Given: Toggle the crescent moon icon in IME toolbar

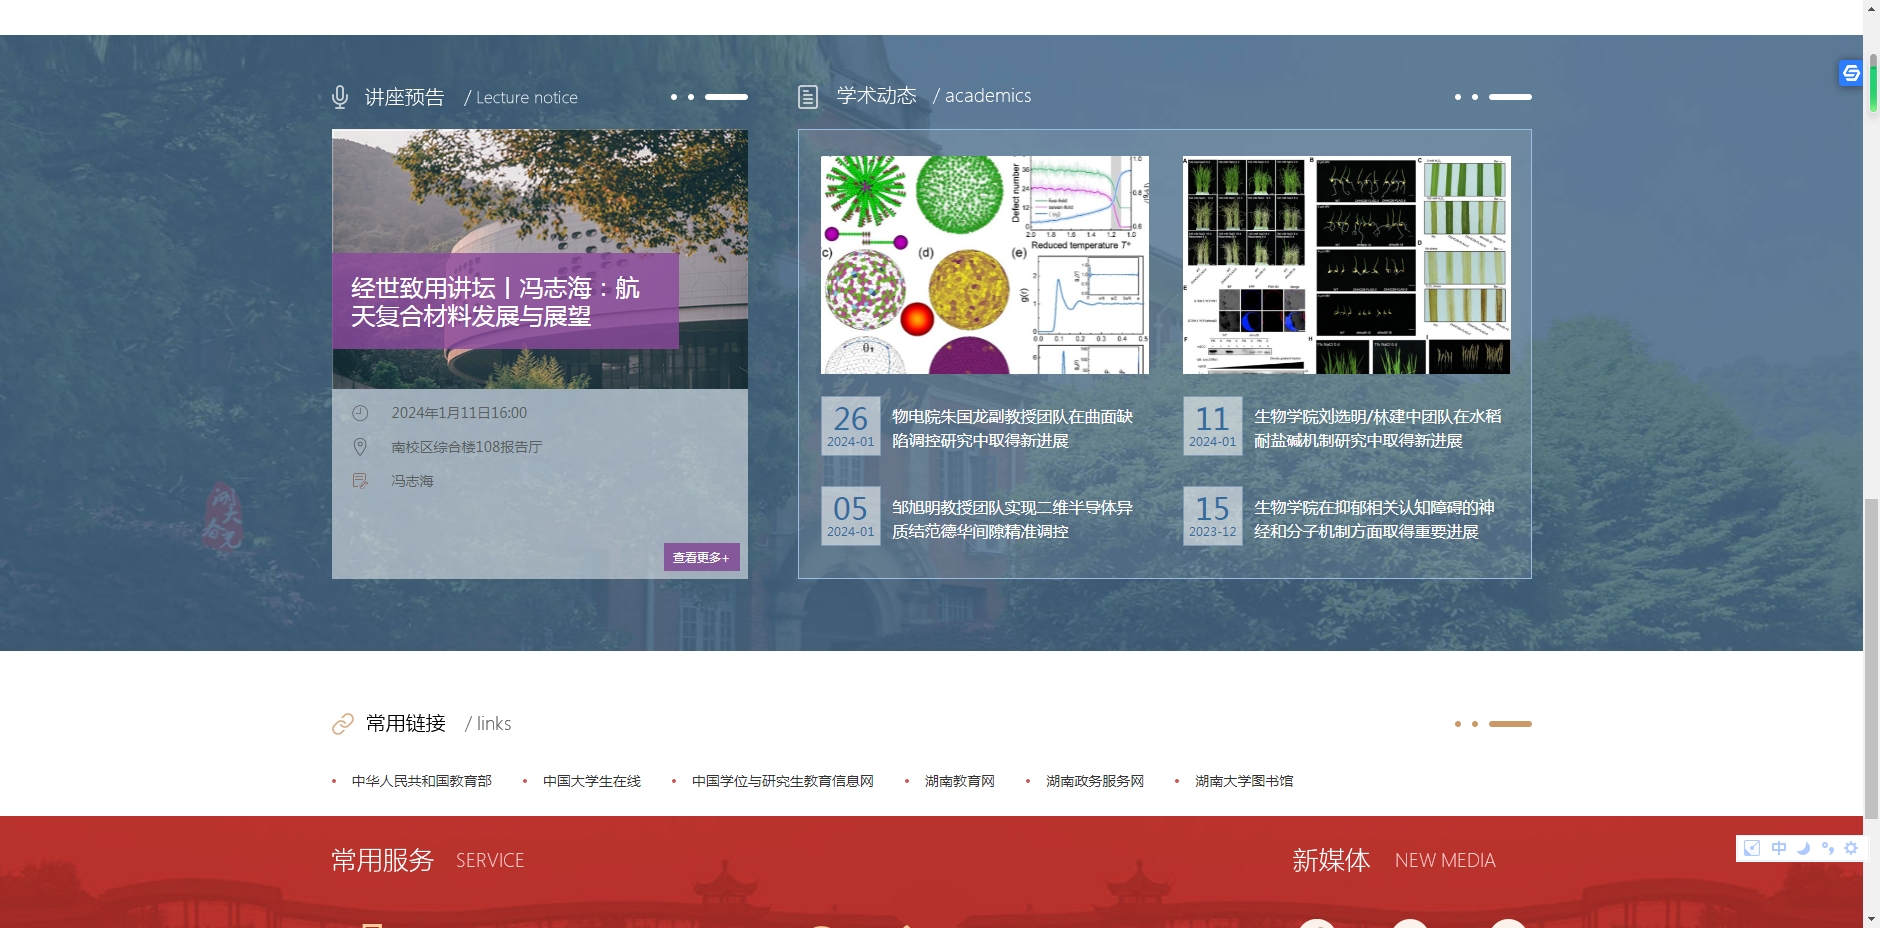Looking at the screenshot, I should [x=1803, y=848].
